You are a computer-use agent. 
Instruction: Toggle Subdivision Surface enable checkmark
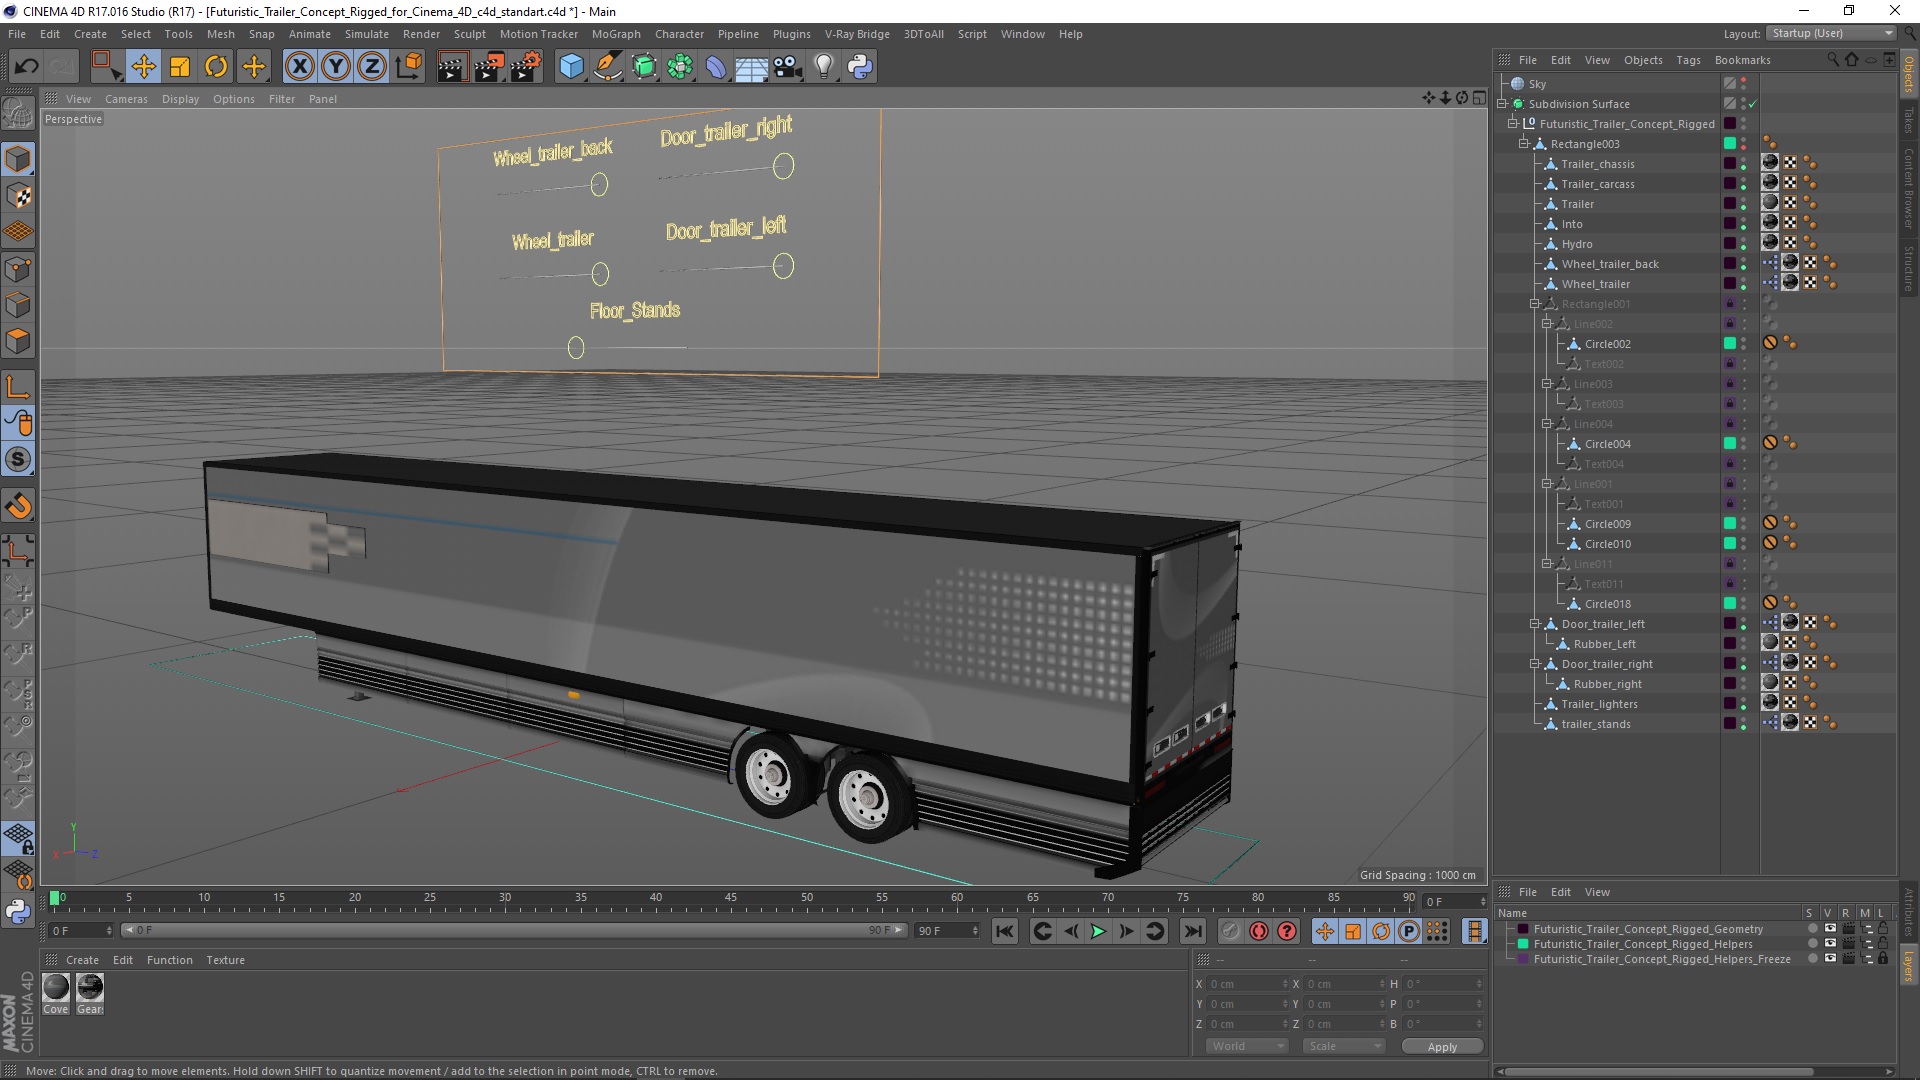coord(1753,104)
